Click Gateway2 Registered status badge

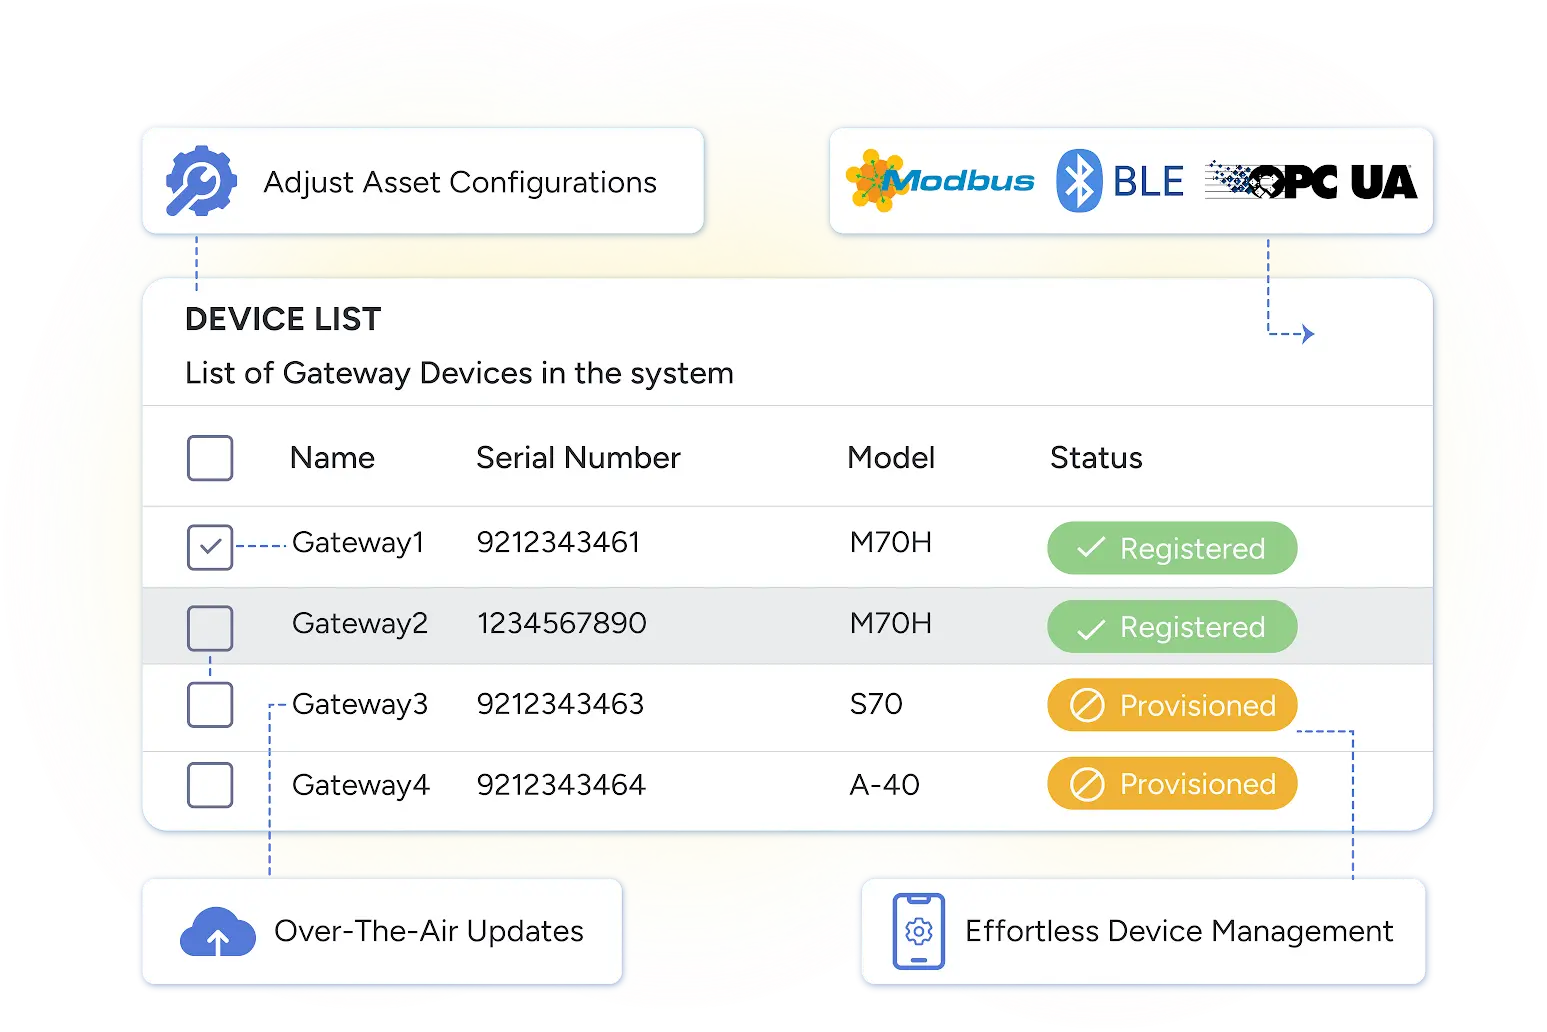coord(1172,627)
